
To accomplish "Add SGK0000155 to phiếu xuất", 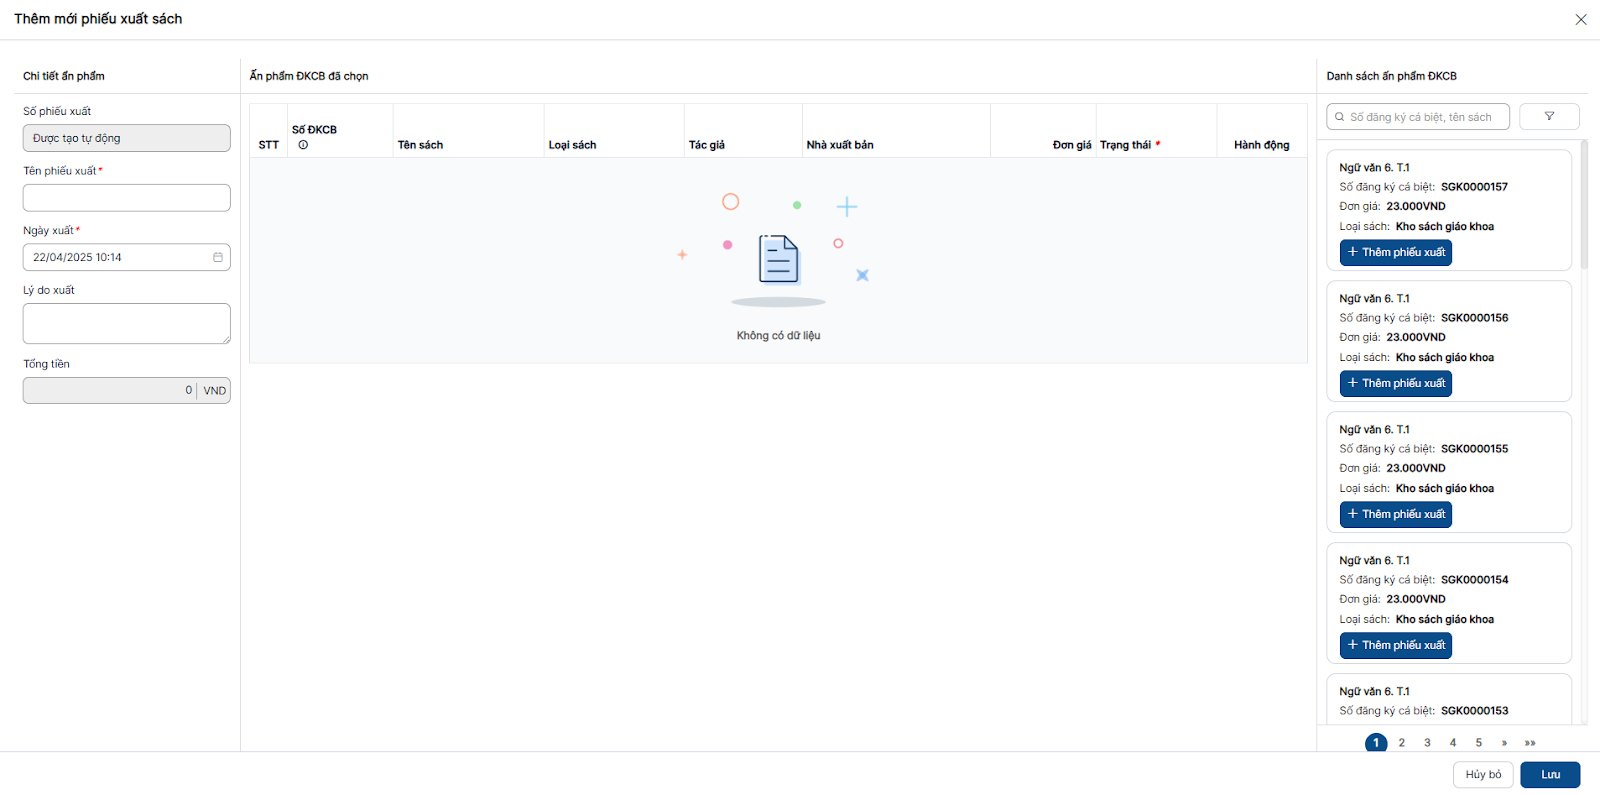I will [x=1395, y=514].
